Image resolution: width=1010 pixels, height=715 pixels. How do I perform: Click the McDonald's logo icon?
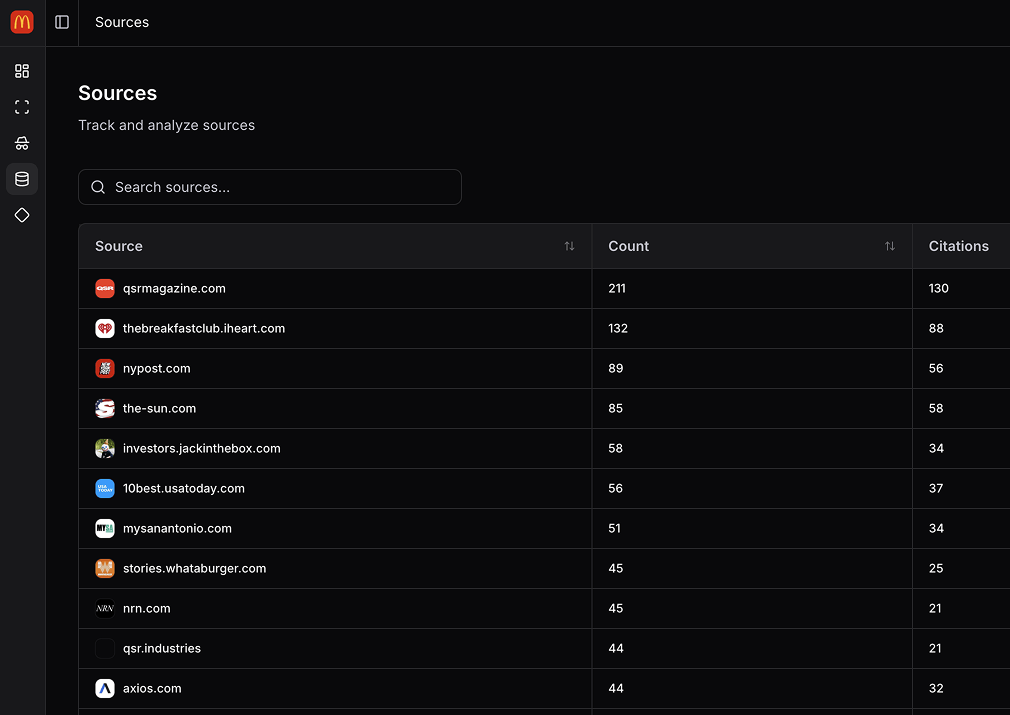(x=21, y=21)
